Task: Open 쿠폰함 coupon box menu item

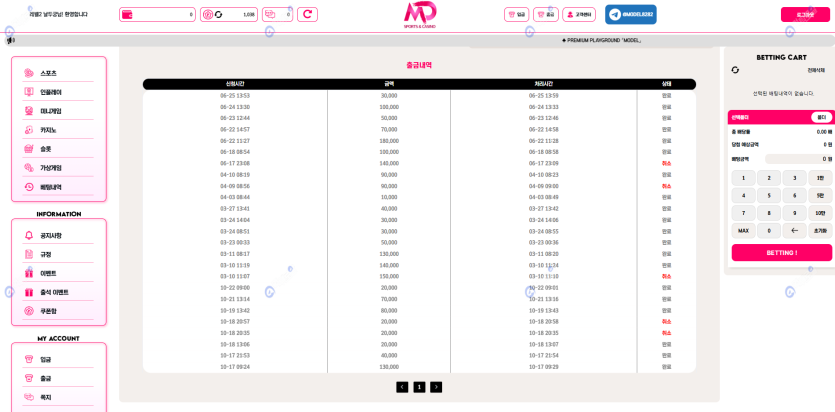Action: coord(48,311)
